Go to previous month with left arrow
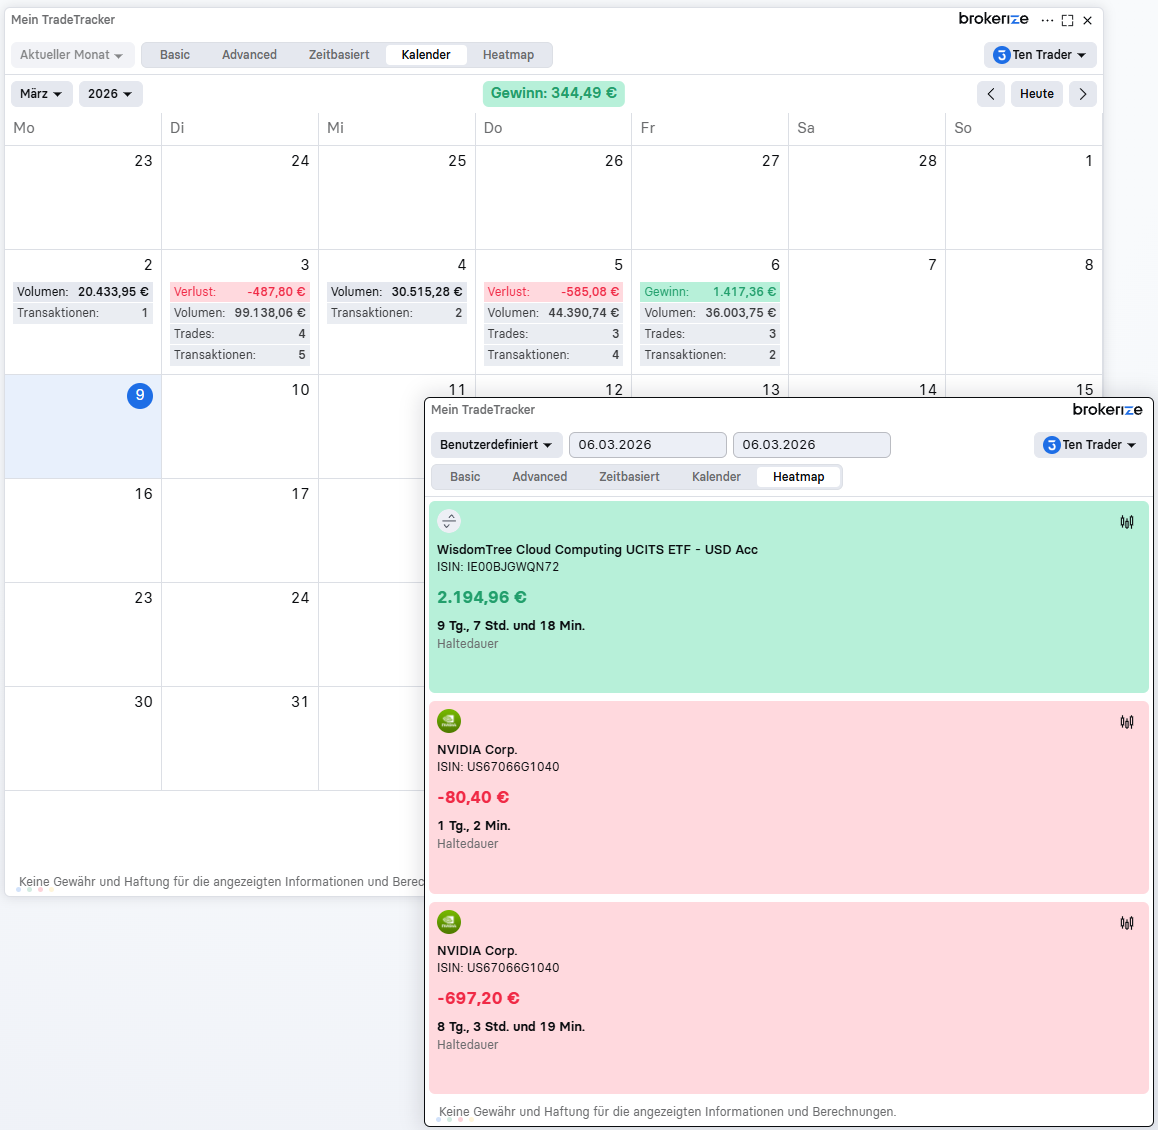Image resolution: width=1158 pixels, height=1130 pixels. [991, 94]
